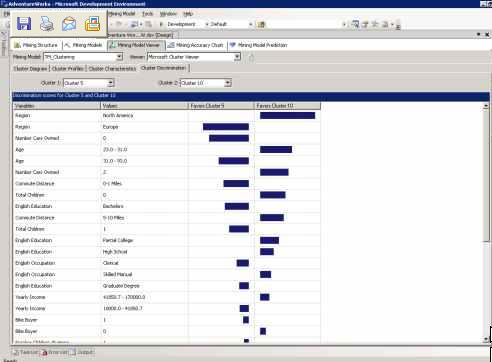
Task: Click Europe bar favoring Cluster 5
Action: tap(226, 127)
